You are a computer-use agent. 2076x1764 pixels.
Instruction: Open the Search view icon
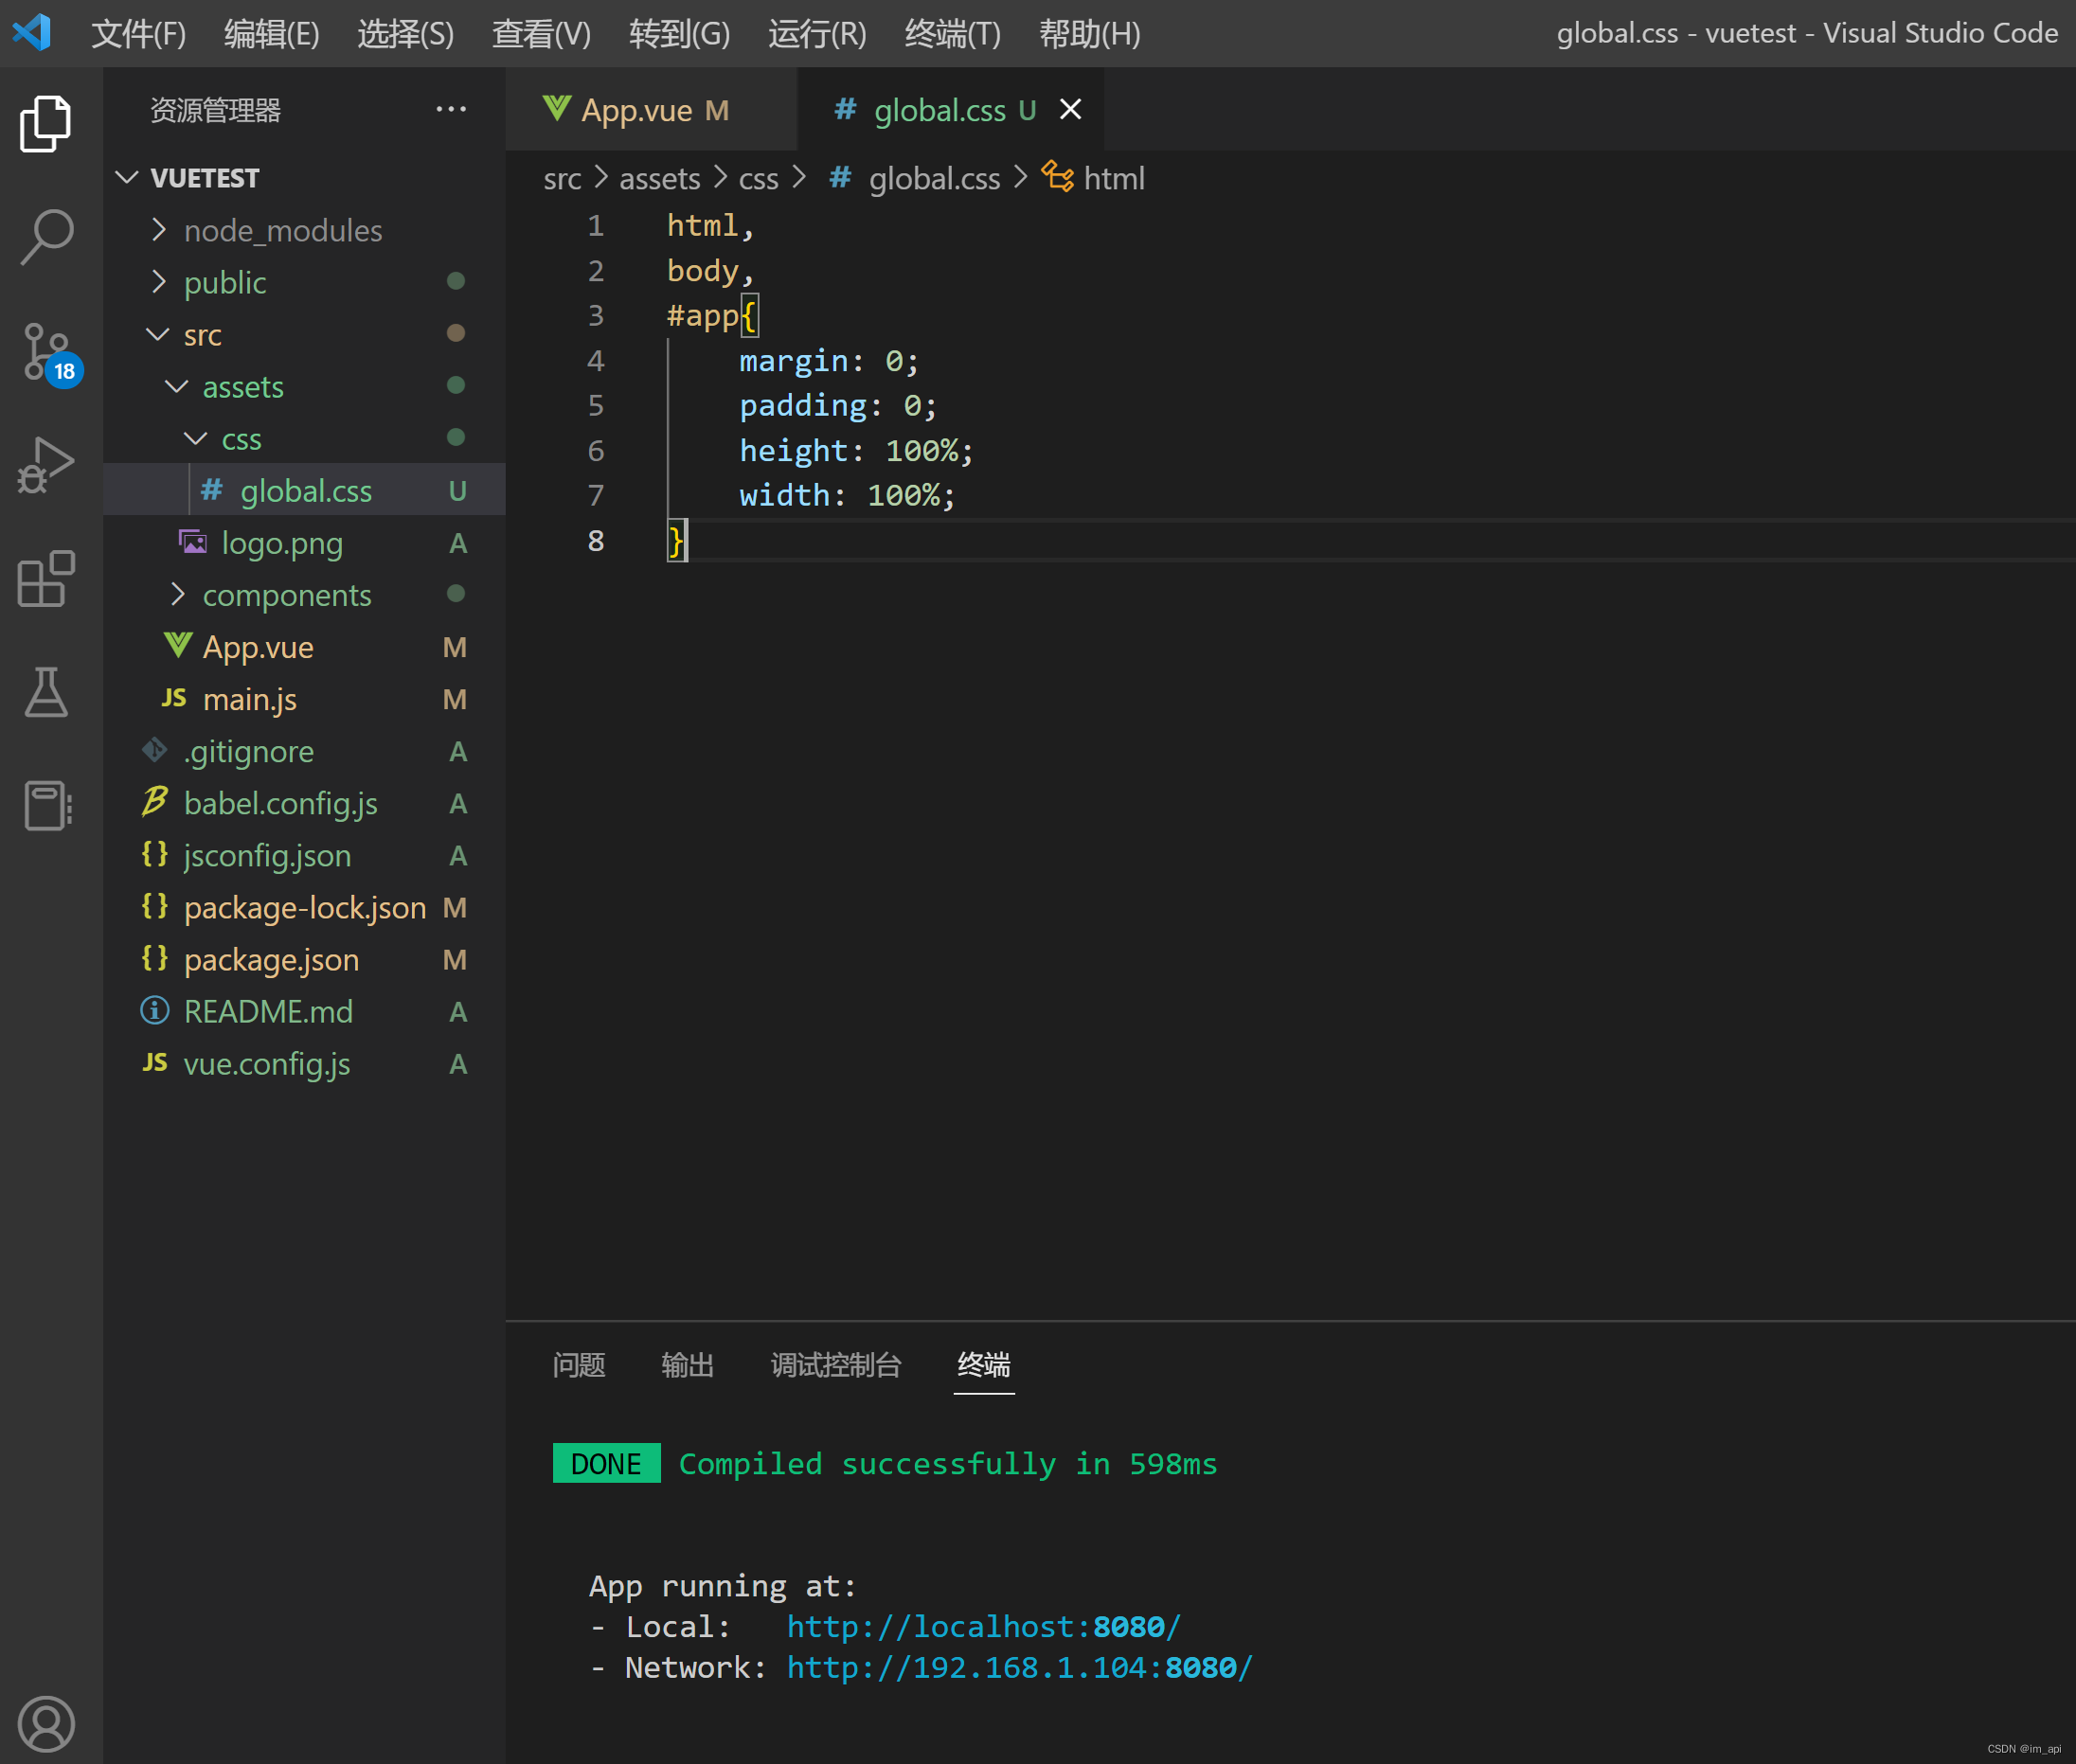46,236
